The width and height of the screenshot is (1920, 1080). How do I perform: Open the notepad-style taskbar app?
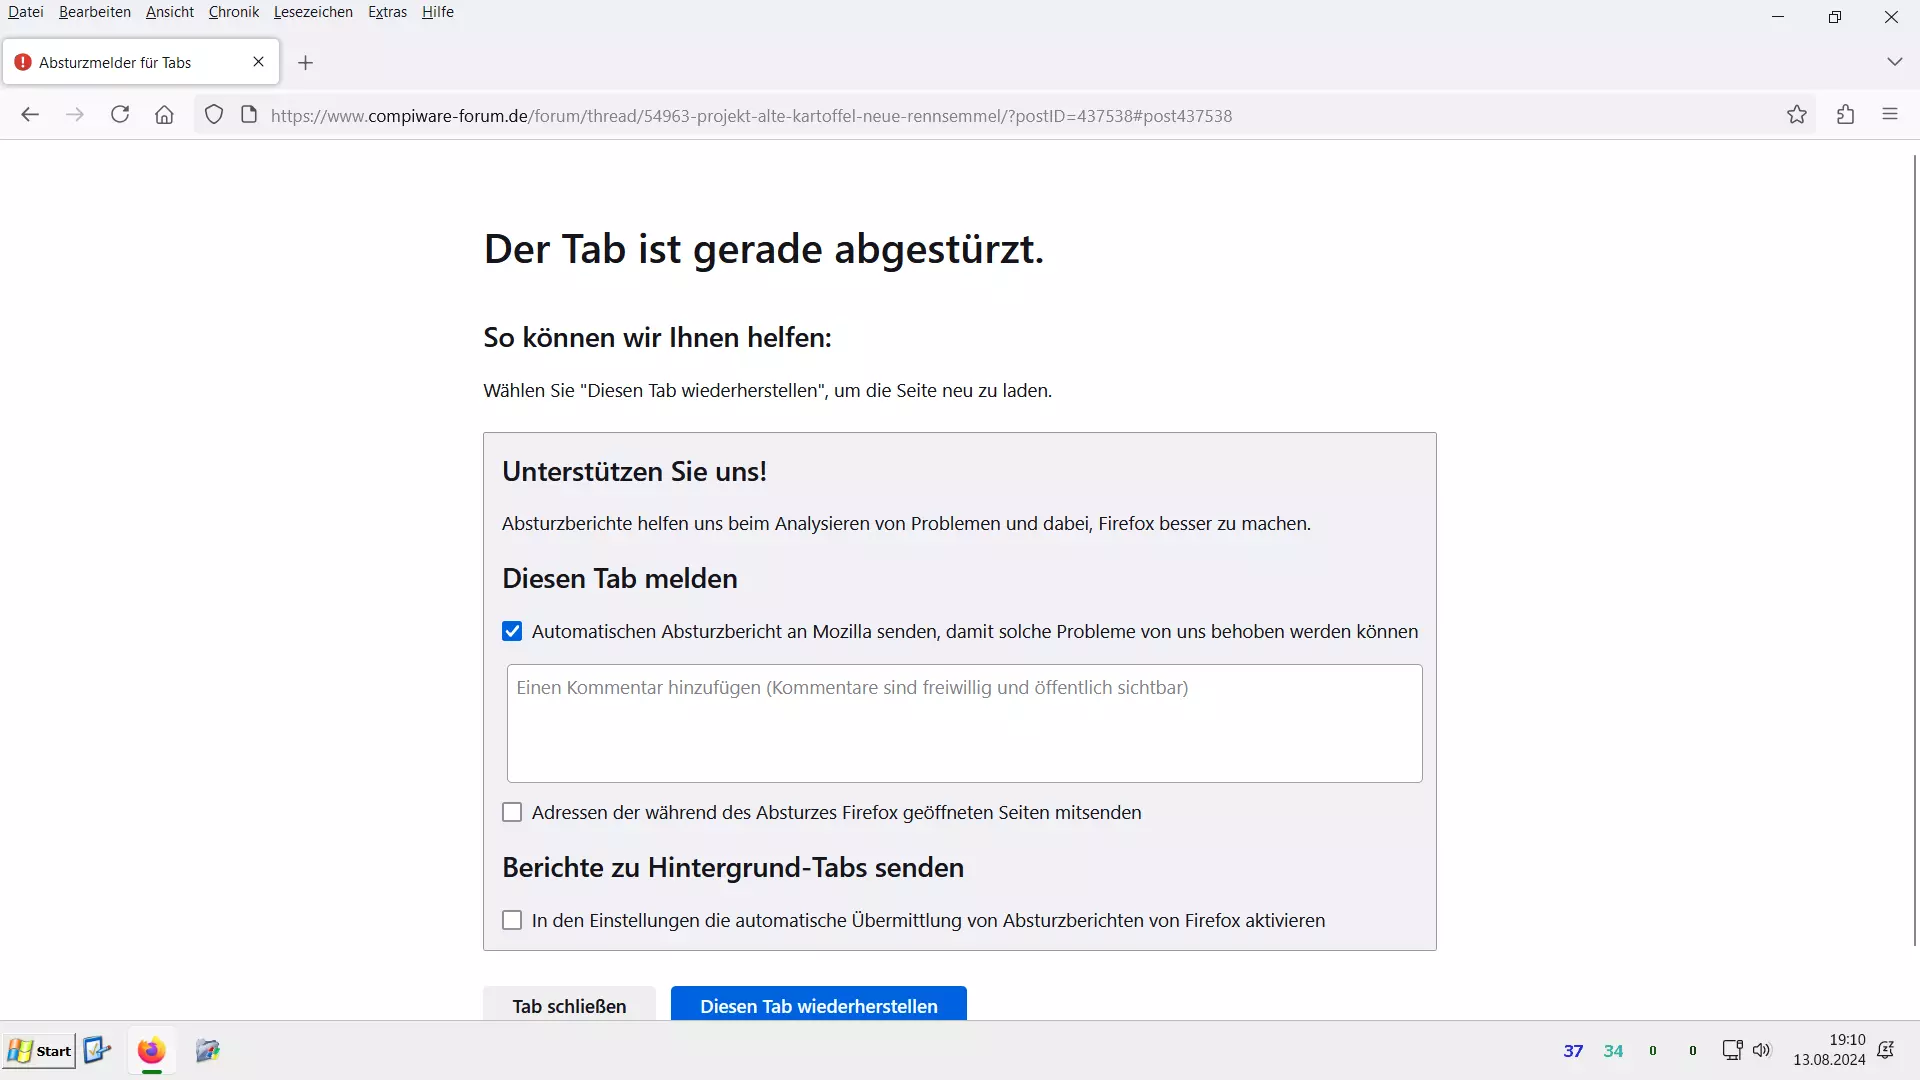coord(207,1050)
